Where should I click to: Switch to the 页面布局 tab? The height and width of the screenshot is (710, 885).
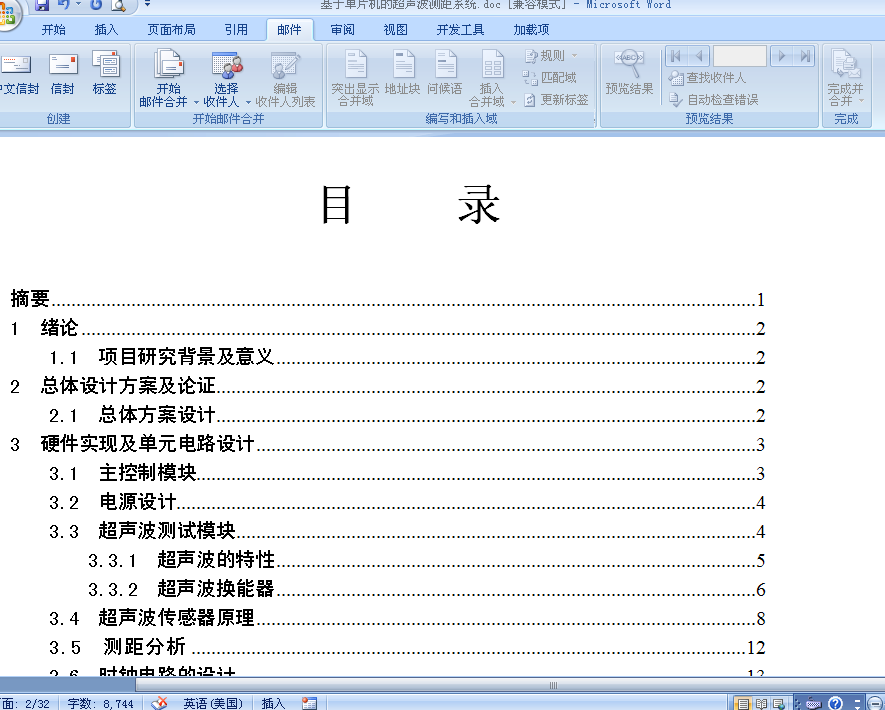pos(171,30)
